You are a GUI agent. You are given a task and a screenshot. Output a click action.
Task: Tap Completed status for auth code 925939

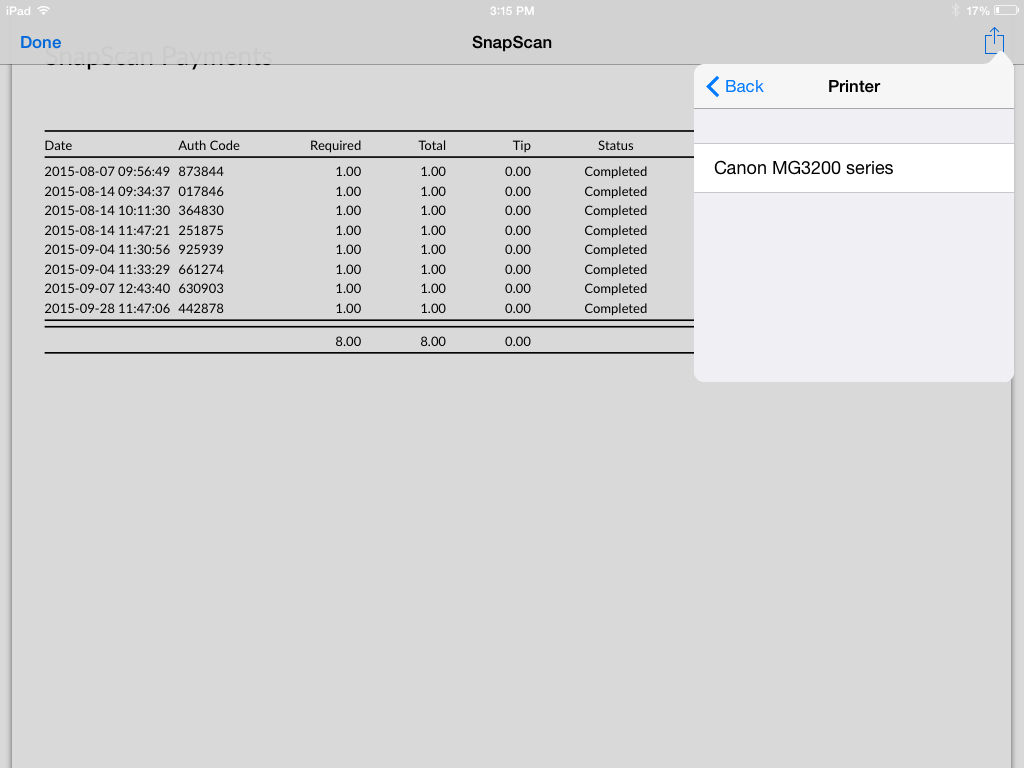click(616, 249)
